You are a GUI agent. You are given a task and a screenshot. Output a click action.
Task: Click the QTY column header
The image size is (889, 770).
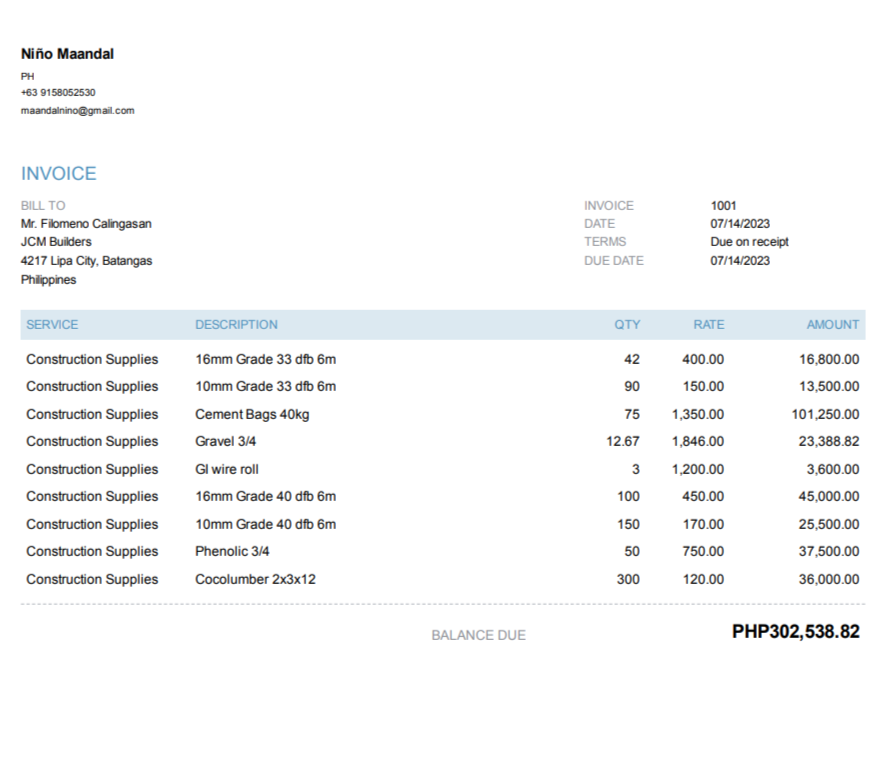[x=627, y=325]
